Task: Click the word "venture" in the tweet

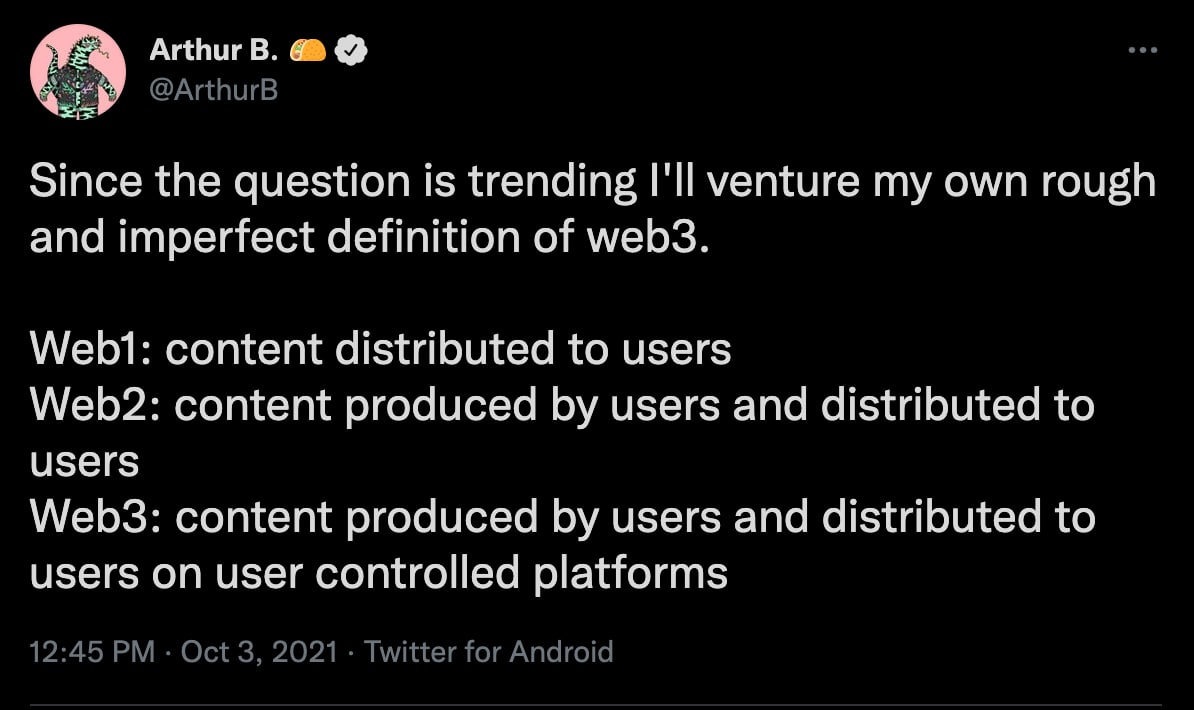Action: click(x=783, y=183)
